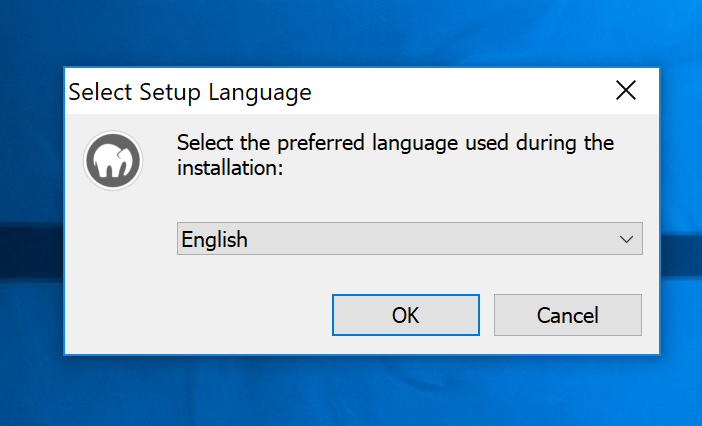The height and width of the screenshot is (426, 702).
Task: Expand the language list using the chevron arrow
Action: (627, 239)
